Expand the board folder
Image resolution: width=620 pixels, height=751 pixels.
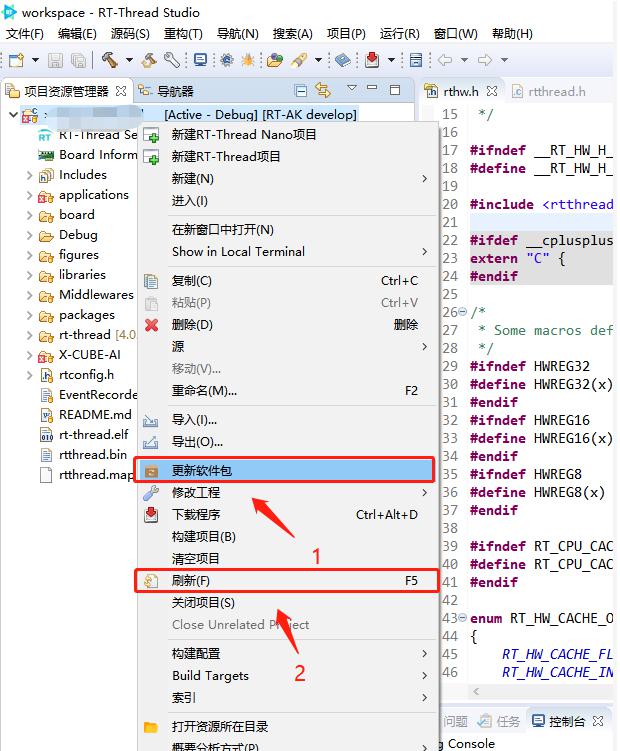pyautogui.click(x=30, y=216)
